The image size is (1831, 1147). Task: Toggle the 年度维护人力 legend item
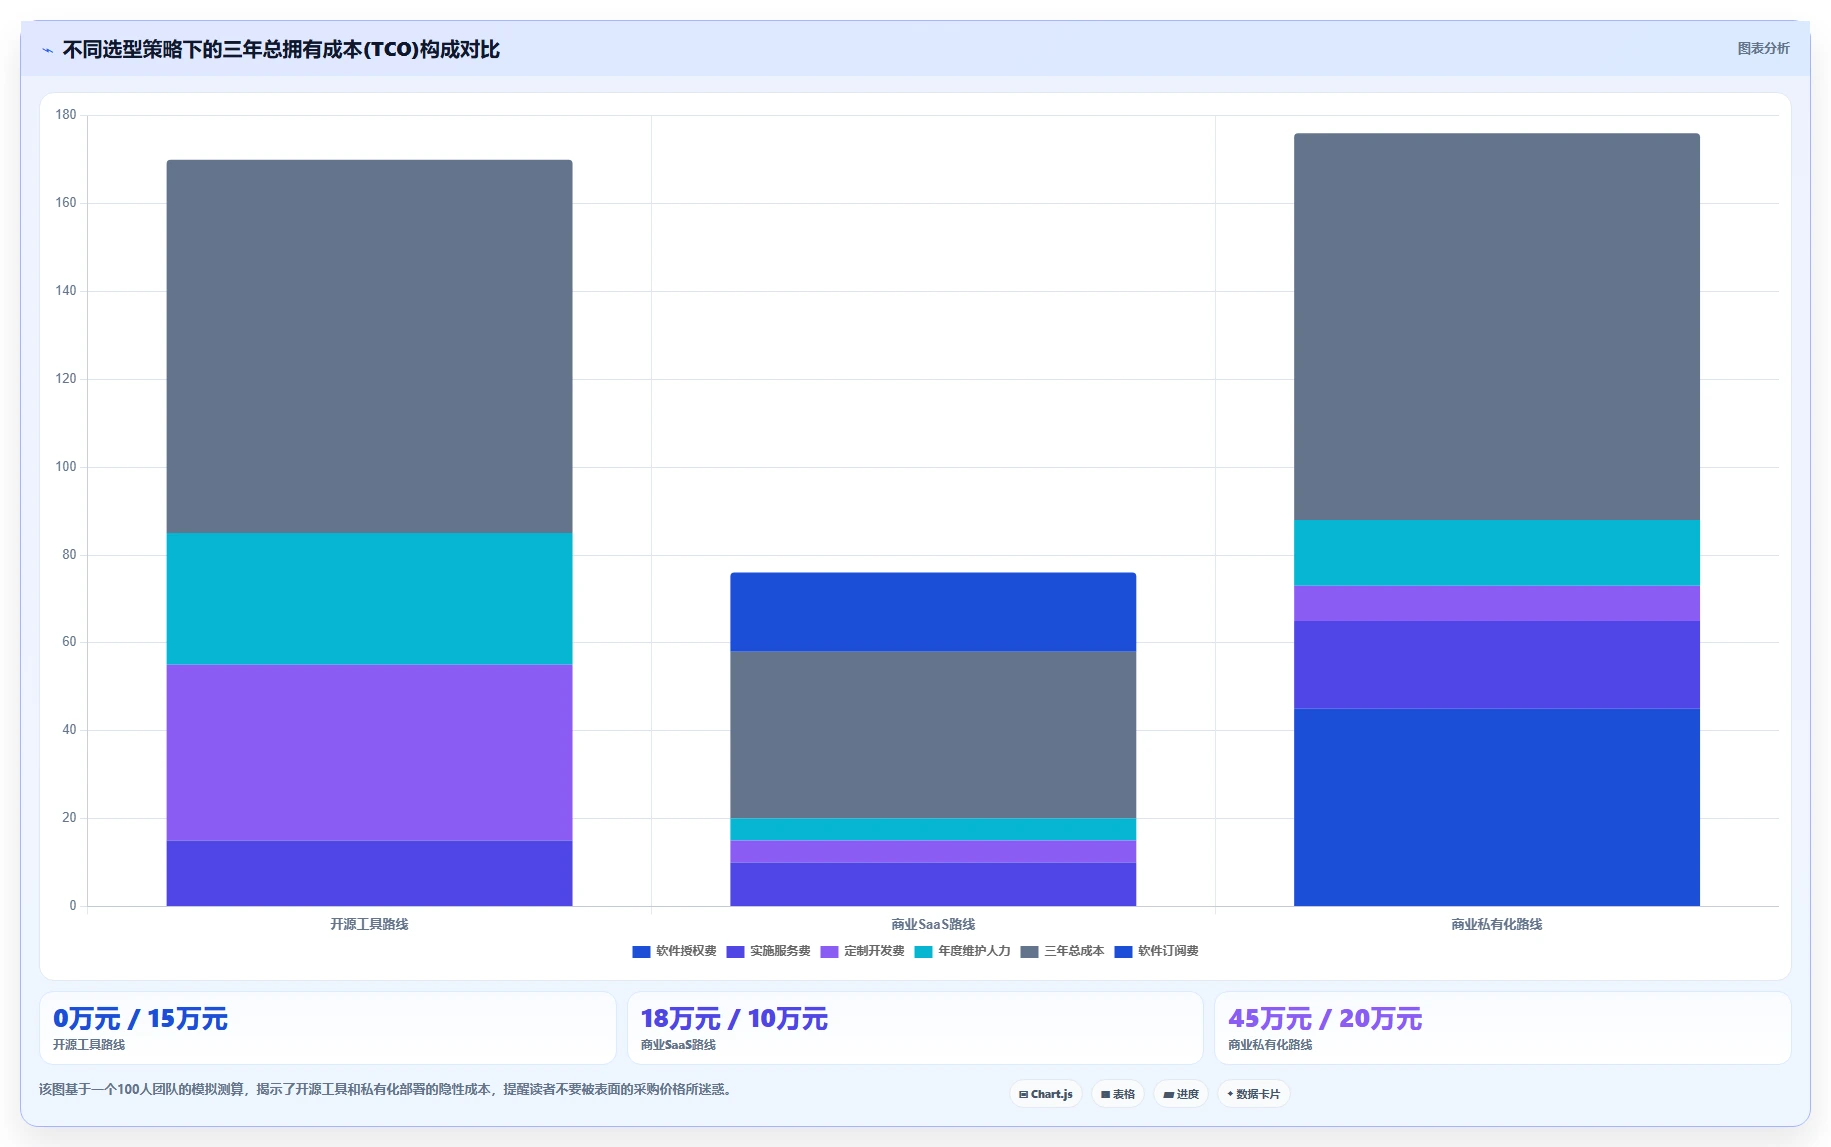962,951
